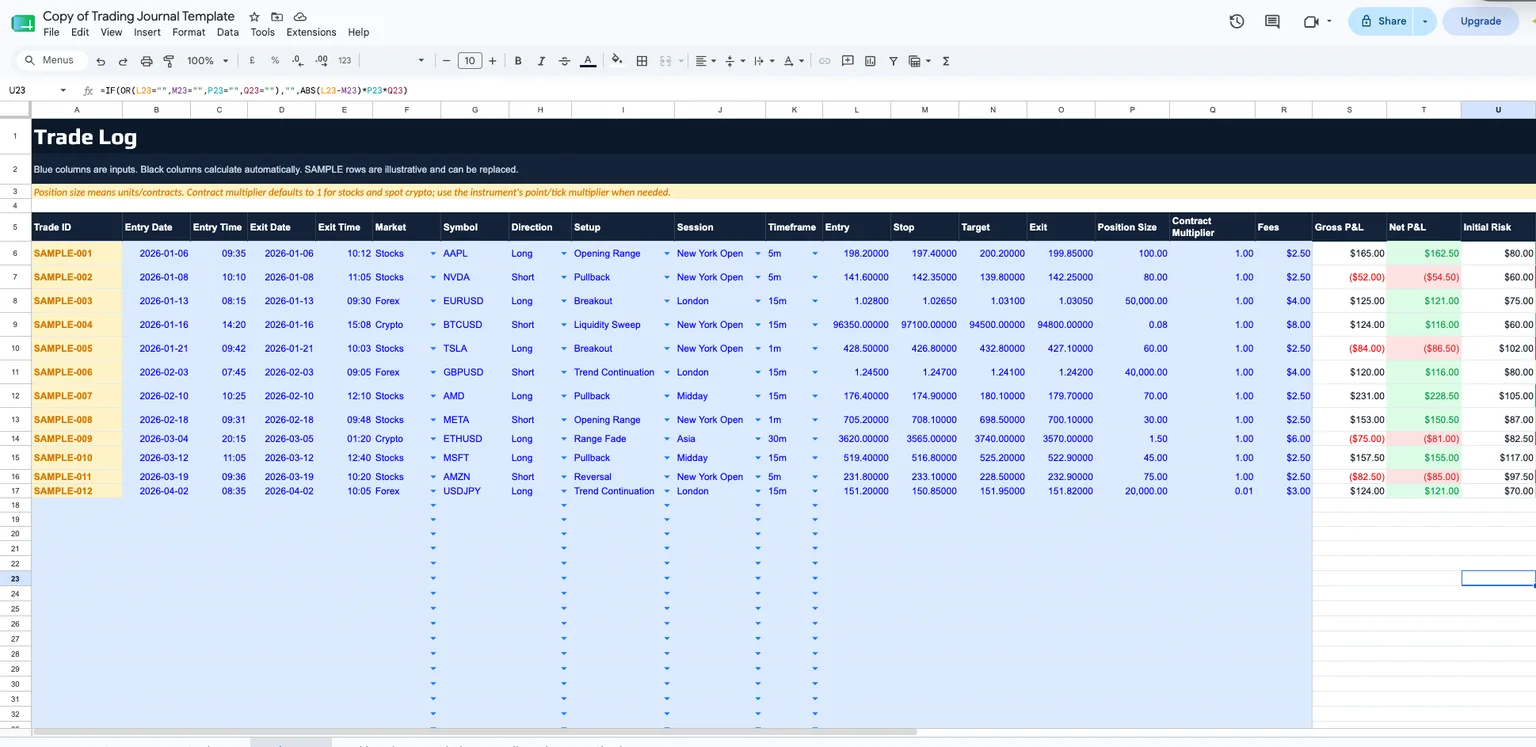Image resolution: width=1536 pixels, height=747 pixels.
Task: Toggle bold formatting
Action: click(x=518, y=61)
